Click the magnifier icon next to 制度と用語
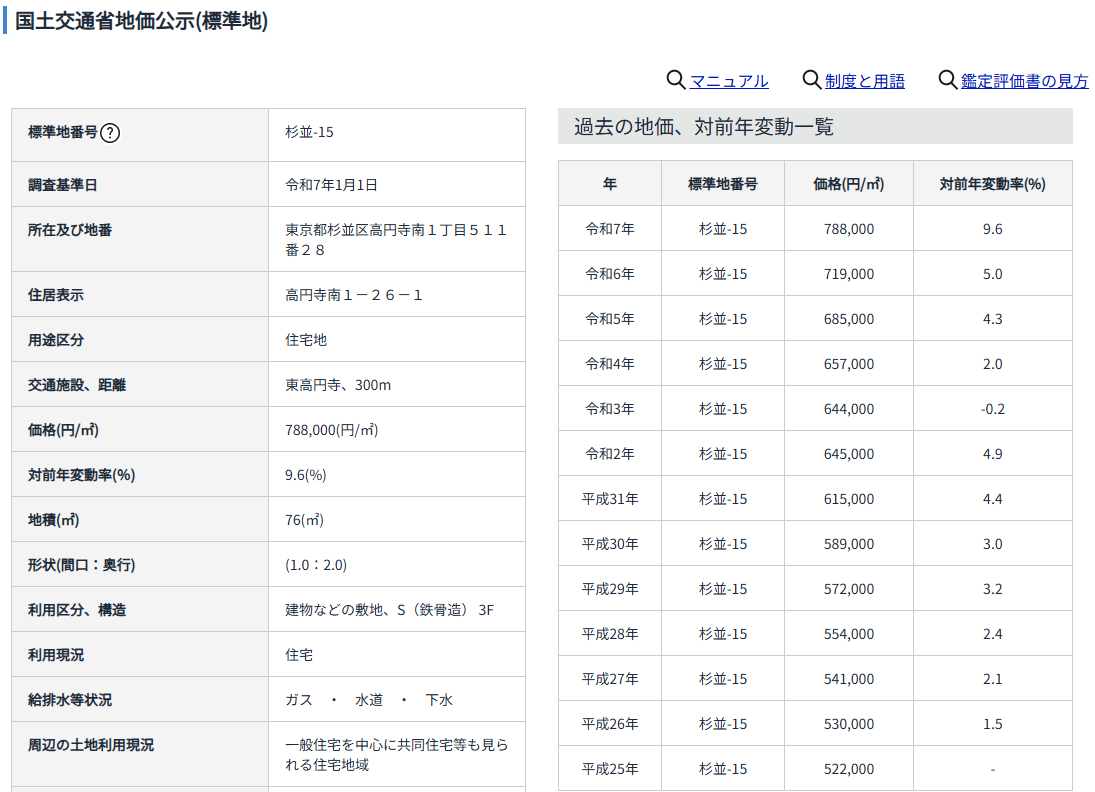 pyautogui.click(x=812, y=80)
